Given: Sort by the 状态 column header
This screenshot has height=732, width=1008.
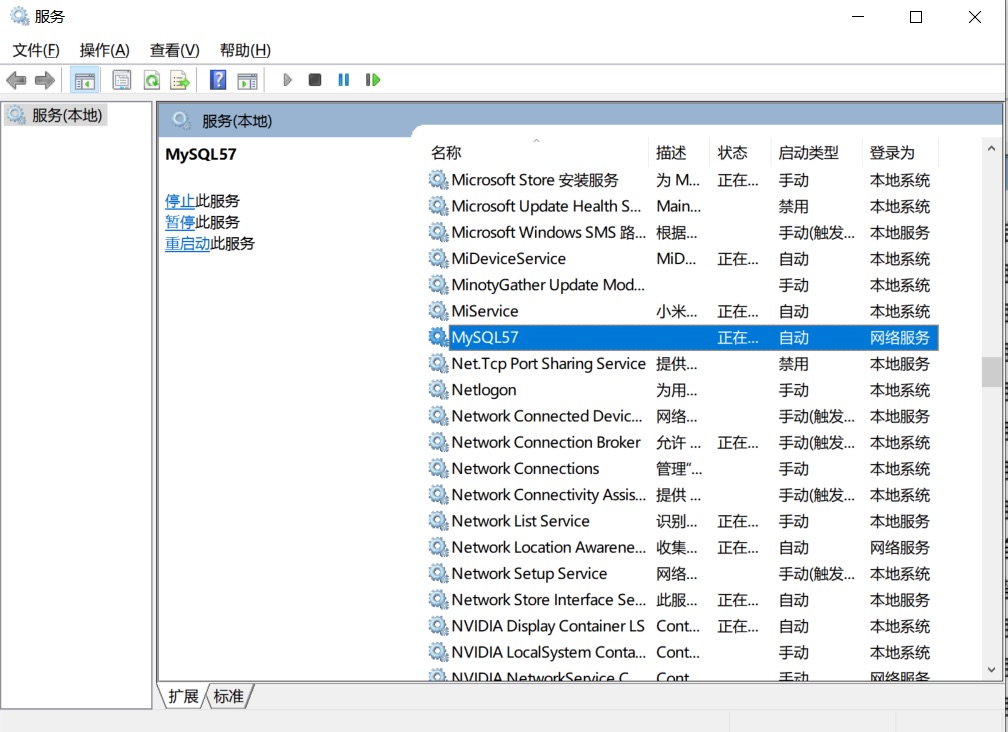Looking at the screenshot, I should click(739, 152).
